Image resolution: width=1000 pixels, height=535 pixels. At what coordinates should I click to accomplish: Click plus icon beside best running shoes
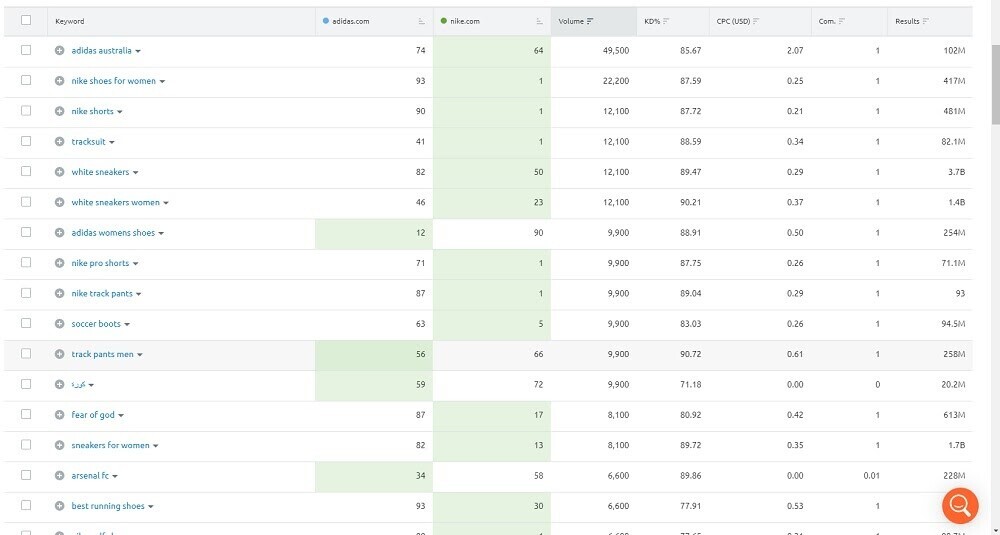[x=59, y=506]
